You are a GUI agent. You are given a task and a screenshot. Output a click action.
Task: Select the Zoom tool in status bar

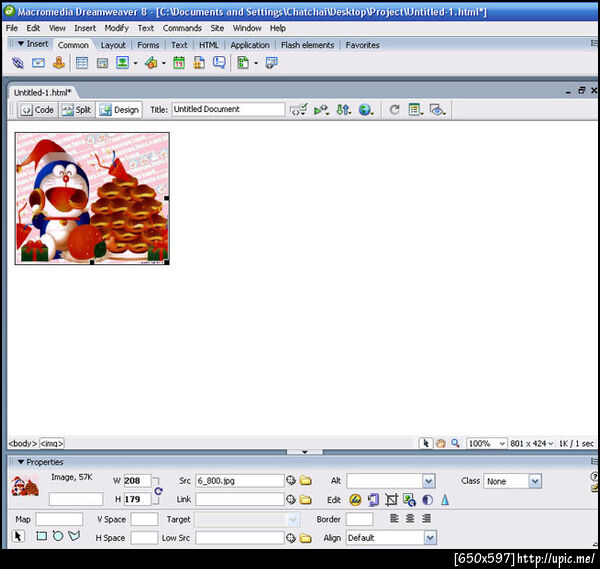tap(455, 443)
